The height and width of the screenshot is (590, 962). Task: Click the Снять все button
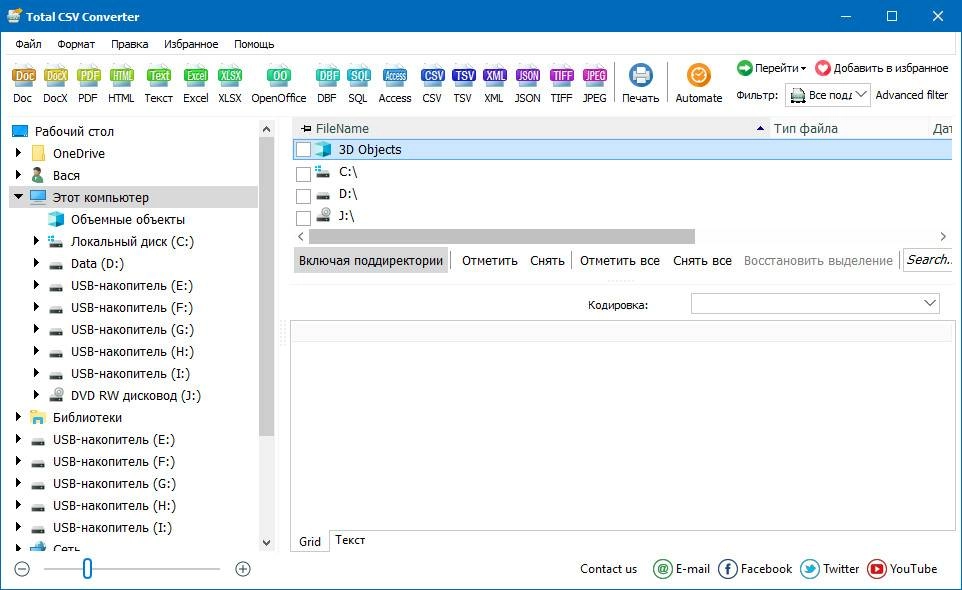702,261
